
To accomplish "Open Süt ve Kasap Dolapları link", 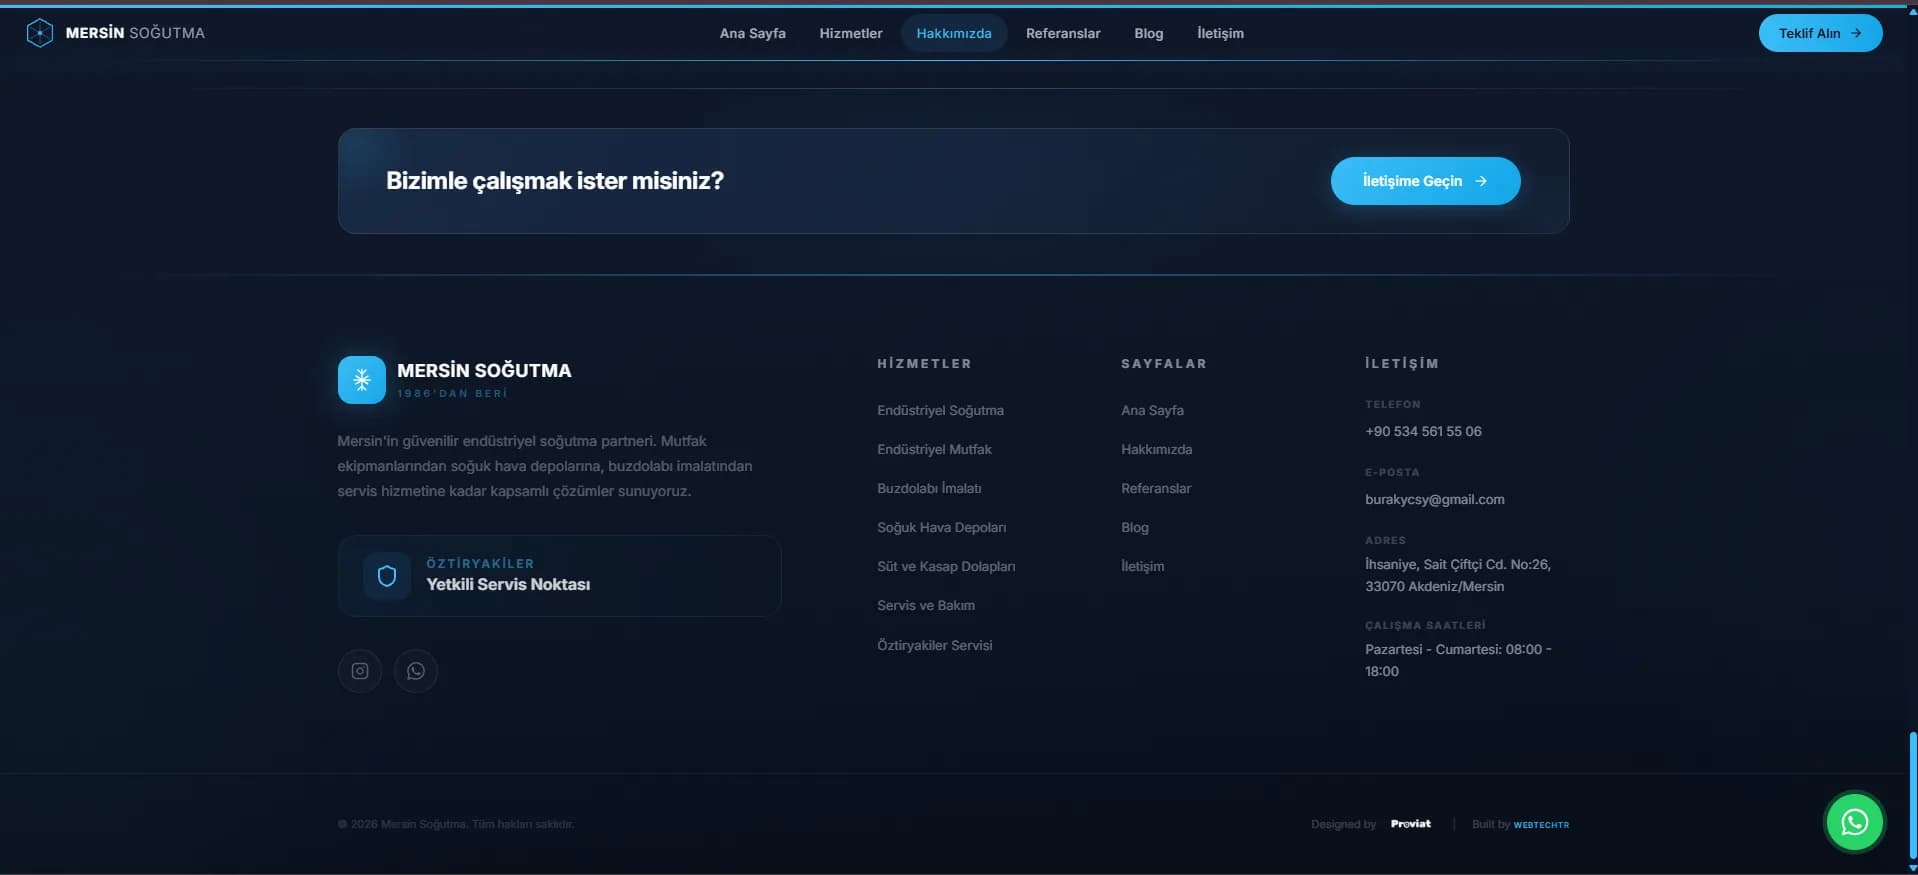I will [x=946, y=566].
